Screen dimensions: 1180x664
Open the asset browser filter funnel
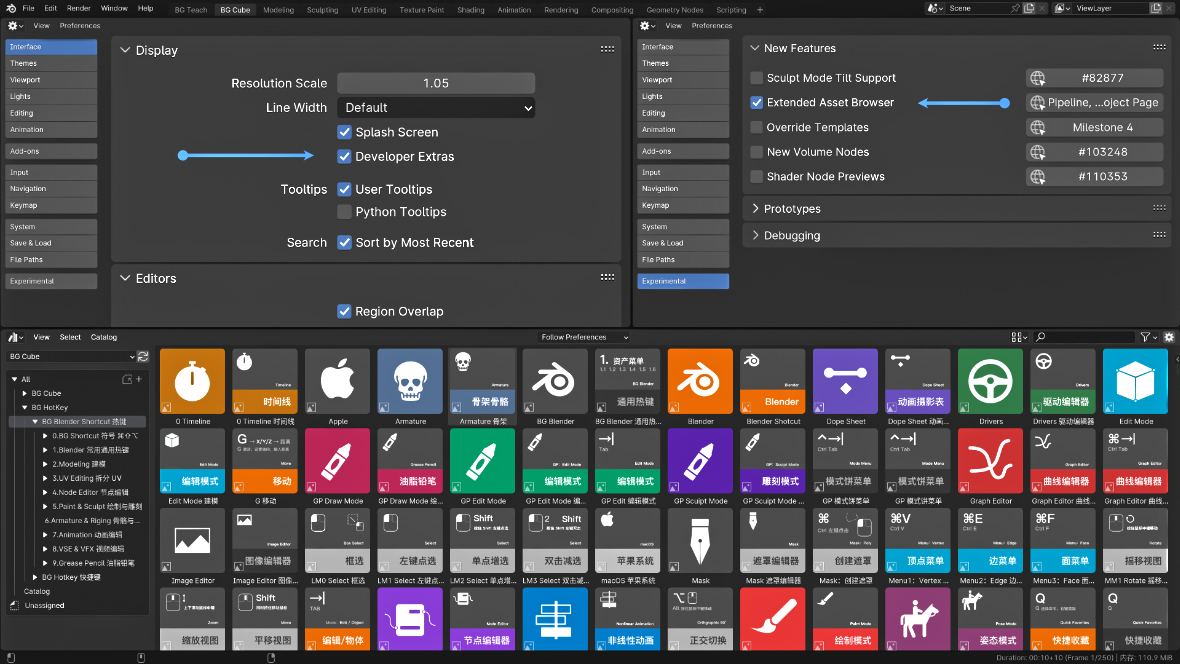click(1146, 337)
